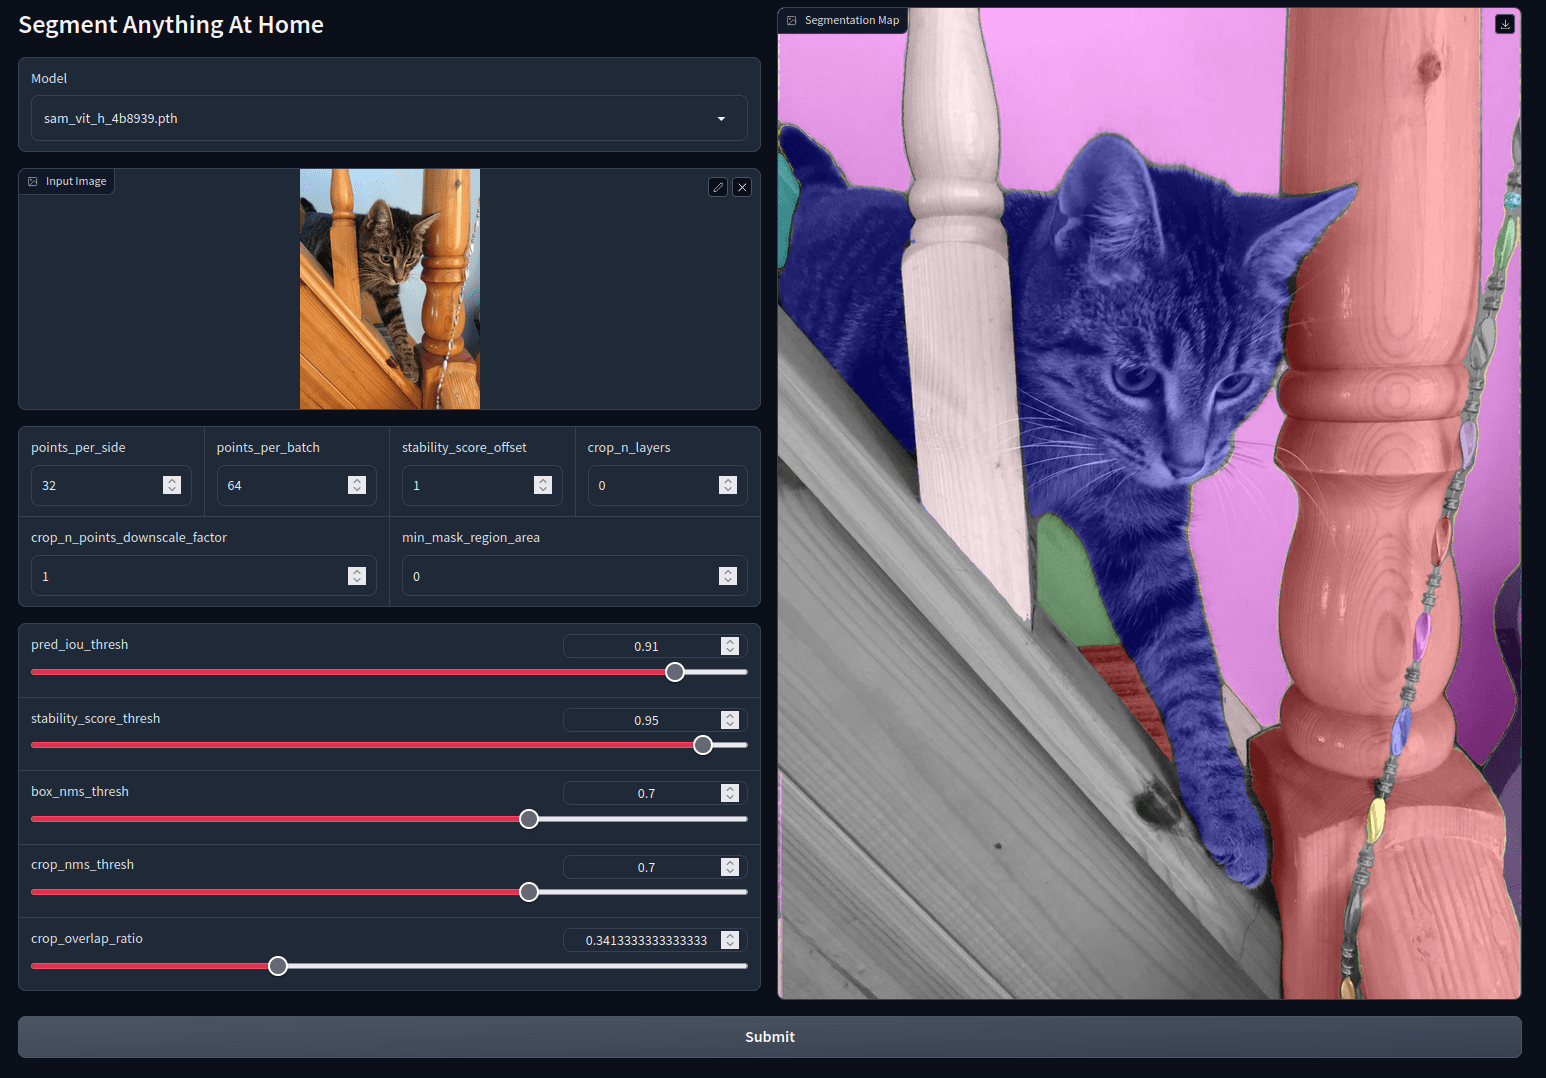1546x1078 pixels.
Task: Download the segmentation map image
Action: pos(1505,24)
